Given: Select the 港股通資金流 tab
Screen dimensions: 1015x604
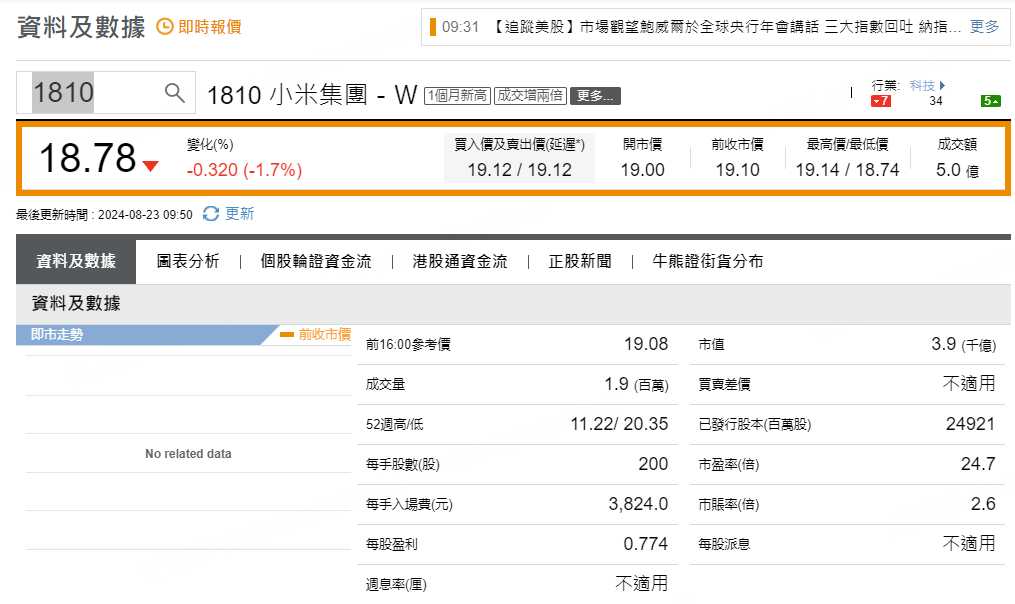Looking at the screenshot, I should (460, 262).
